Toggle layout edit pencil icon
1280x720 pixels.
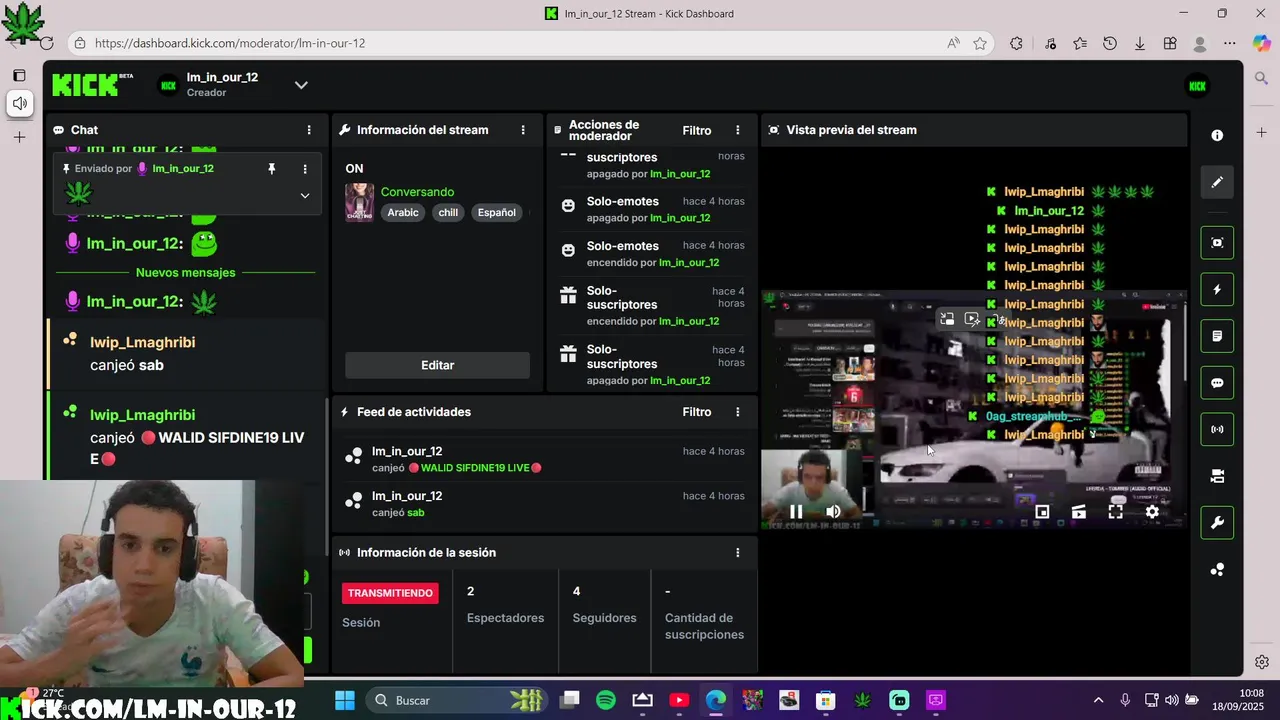pos(1217,182)
